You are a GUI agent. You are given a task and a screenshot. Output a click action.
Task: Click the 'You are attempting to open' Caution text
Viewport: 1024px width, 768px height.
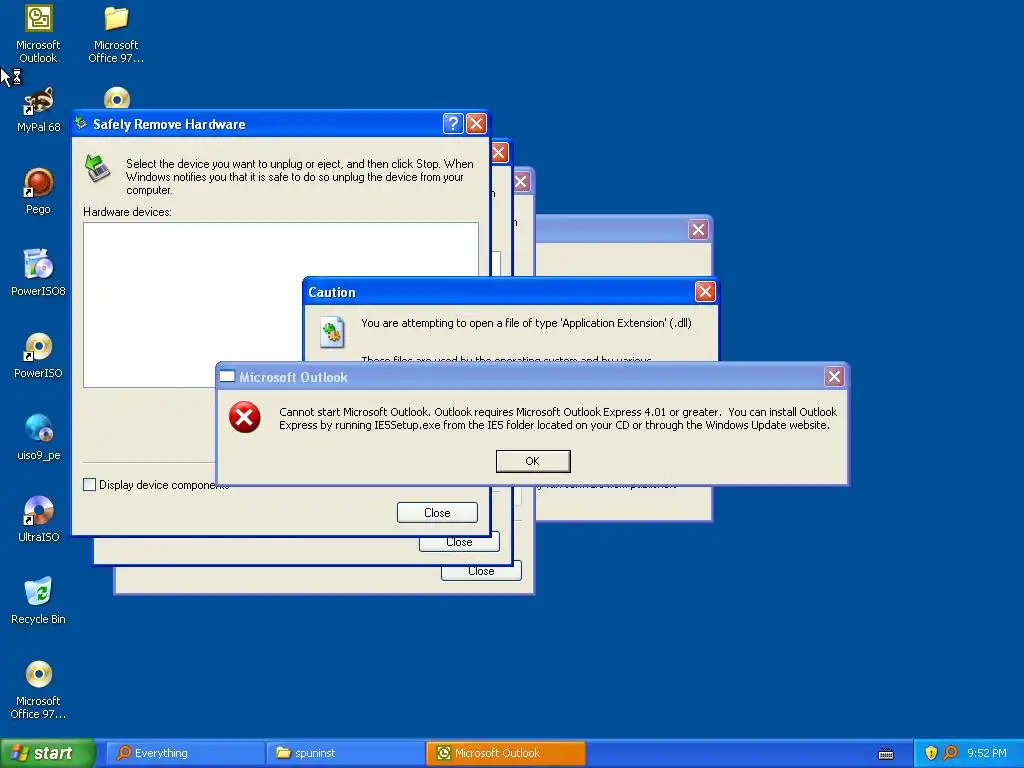pyautogui.click(x=526, y=323)
